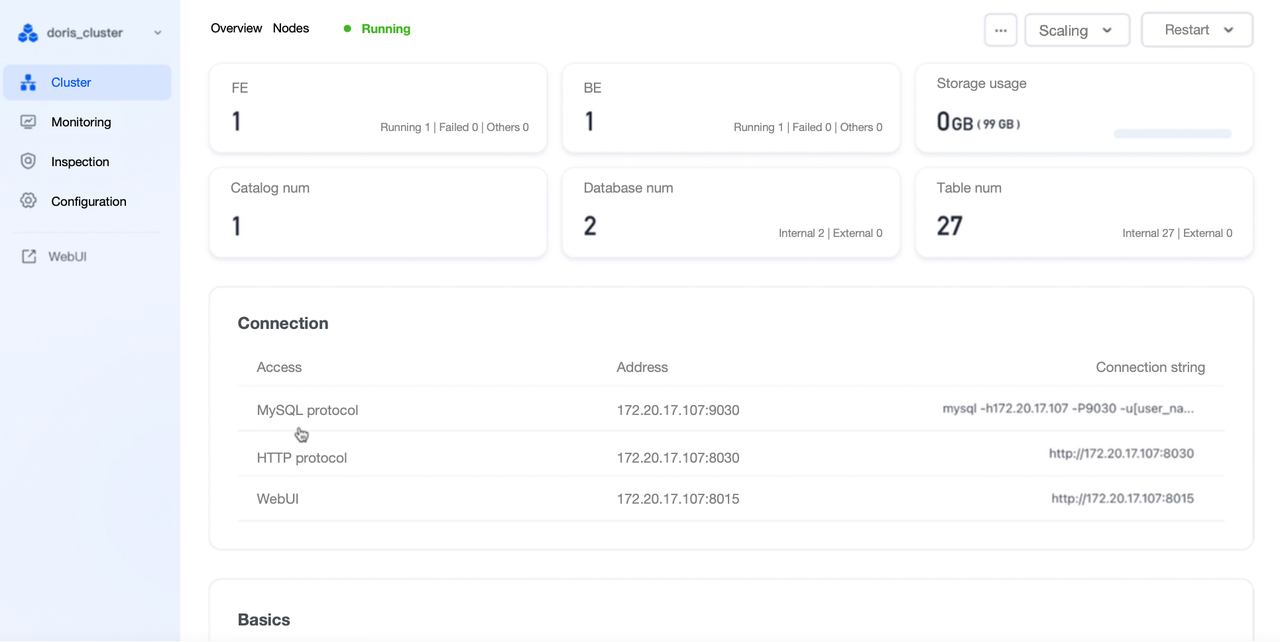Viewport: 1280px width, 642px height.
Task: Select the Overview tab
Action: click(x=236, y=28)
